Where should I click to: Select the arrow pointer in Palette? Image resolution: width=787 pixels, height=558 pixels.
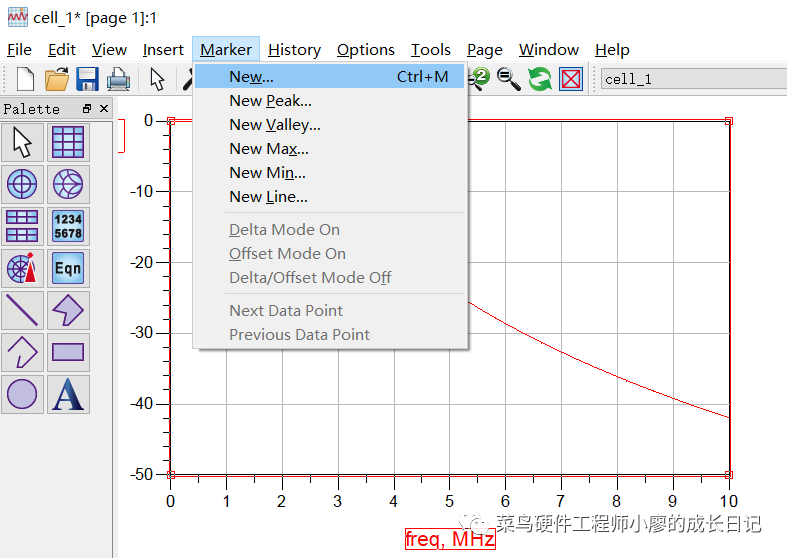22,143
